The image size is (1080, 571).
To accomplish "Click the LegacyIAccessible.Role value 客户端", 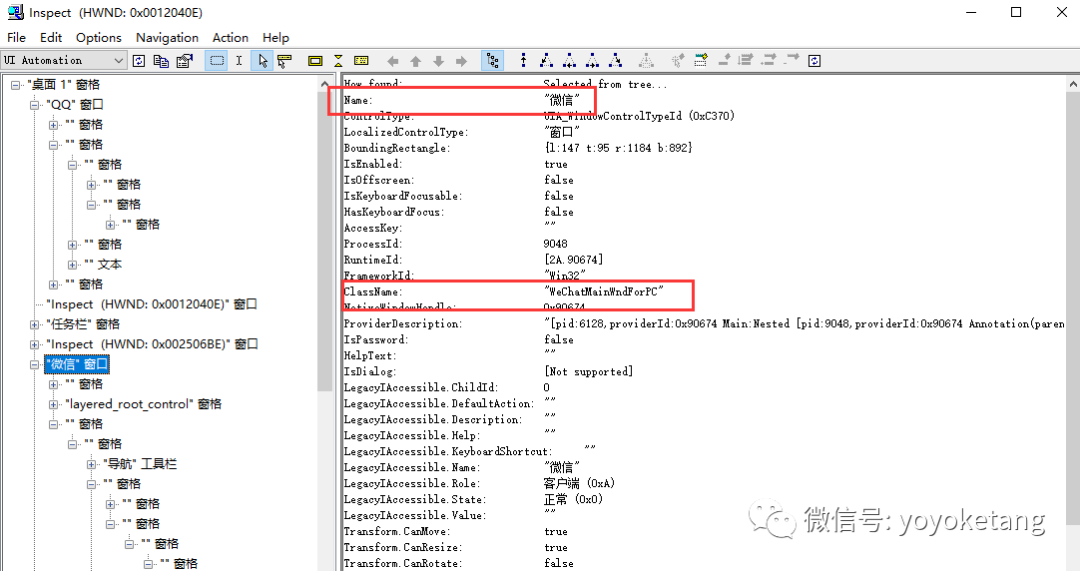I will pos(579,484).
